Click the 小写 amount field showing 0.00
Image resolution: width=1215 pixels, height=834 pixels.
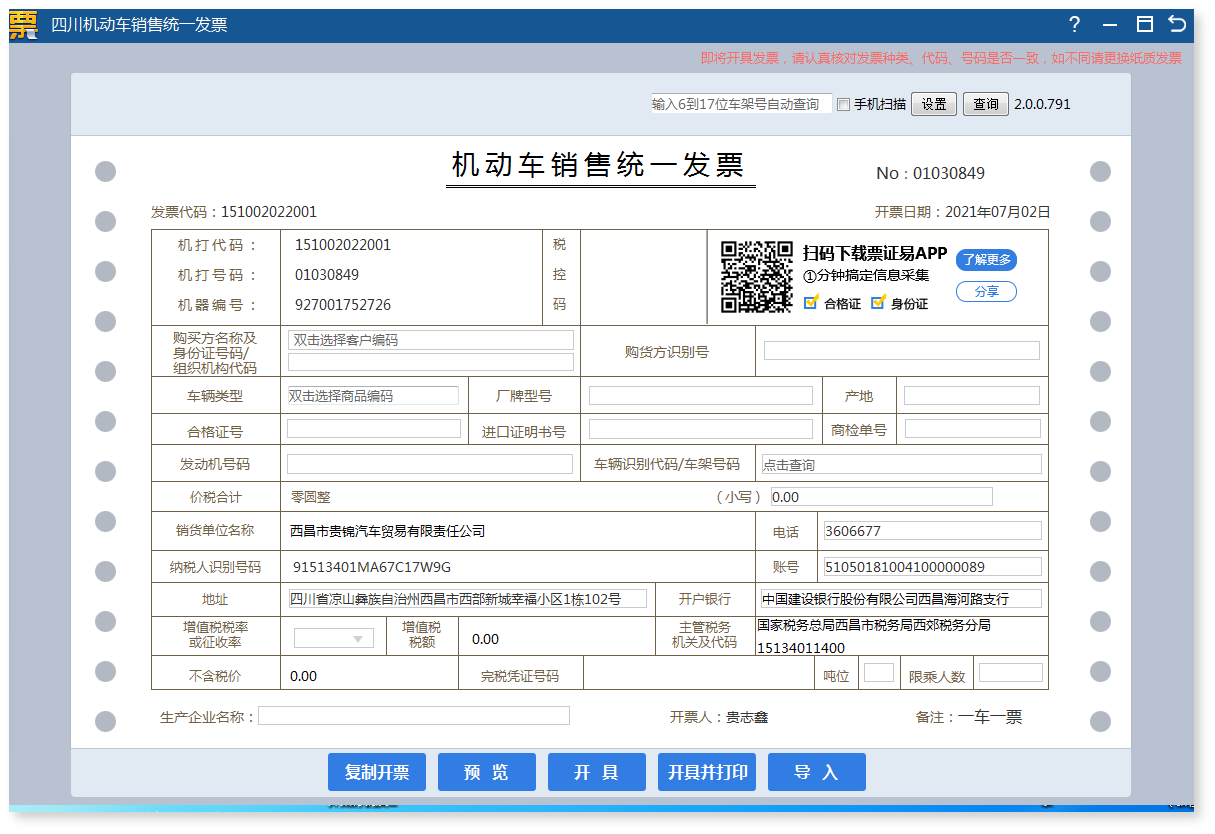pyautogui.click(x=881, y=496)
